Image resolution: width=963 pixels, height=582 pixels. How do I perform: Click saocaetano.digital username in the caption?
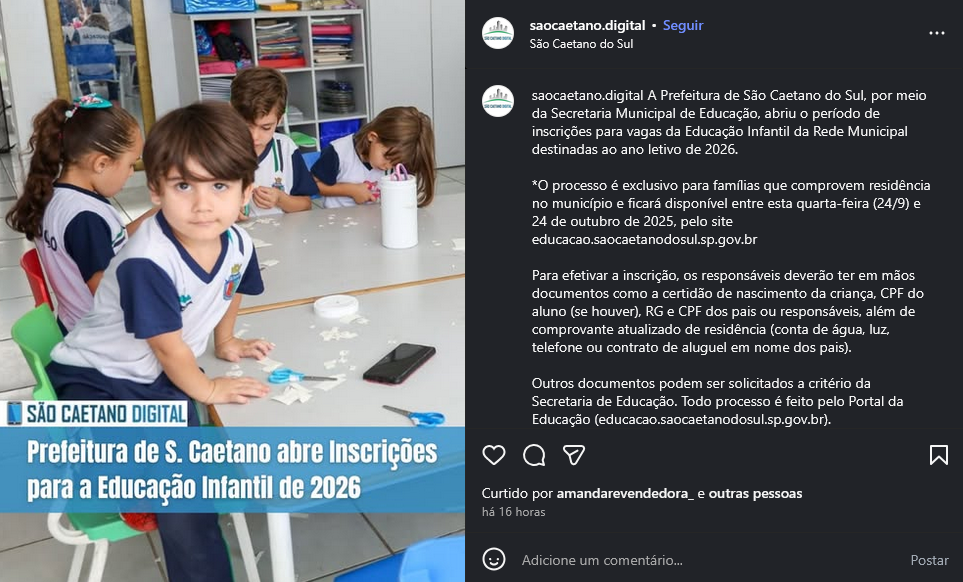pos(587,95)
